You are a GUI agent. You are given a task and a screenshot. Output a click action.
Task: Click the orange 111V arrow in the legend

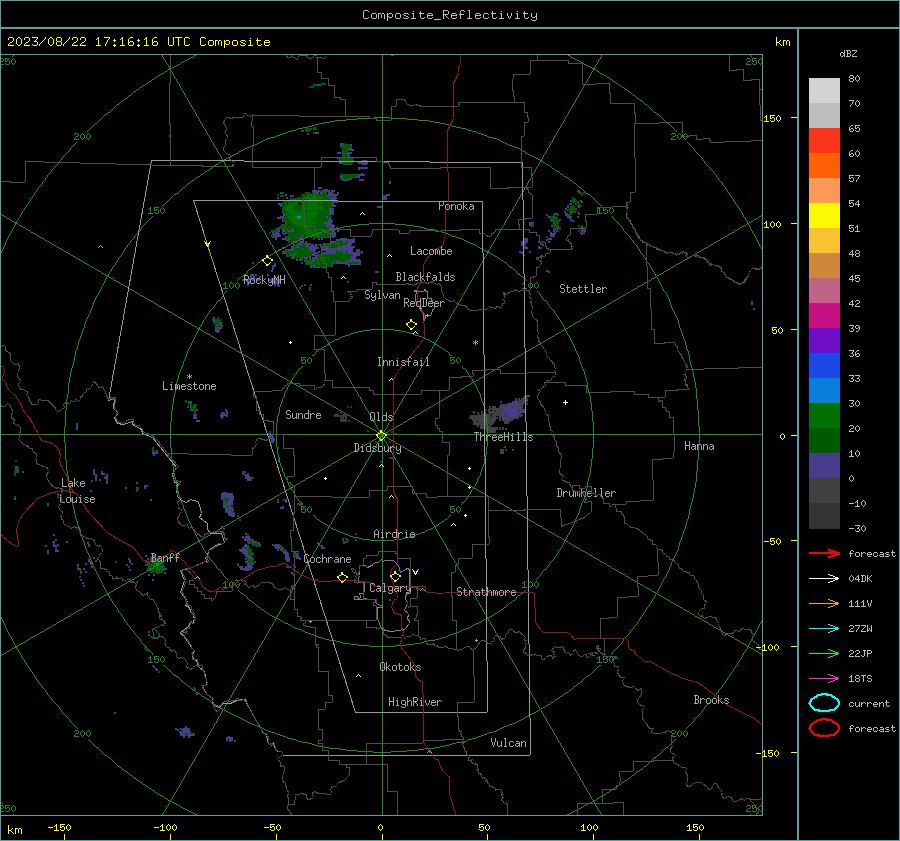pyautogui.click(x=824, y=603)
